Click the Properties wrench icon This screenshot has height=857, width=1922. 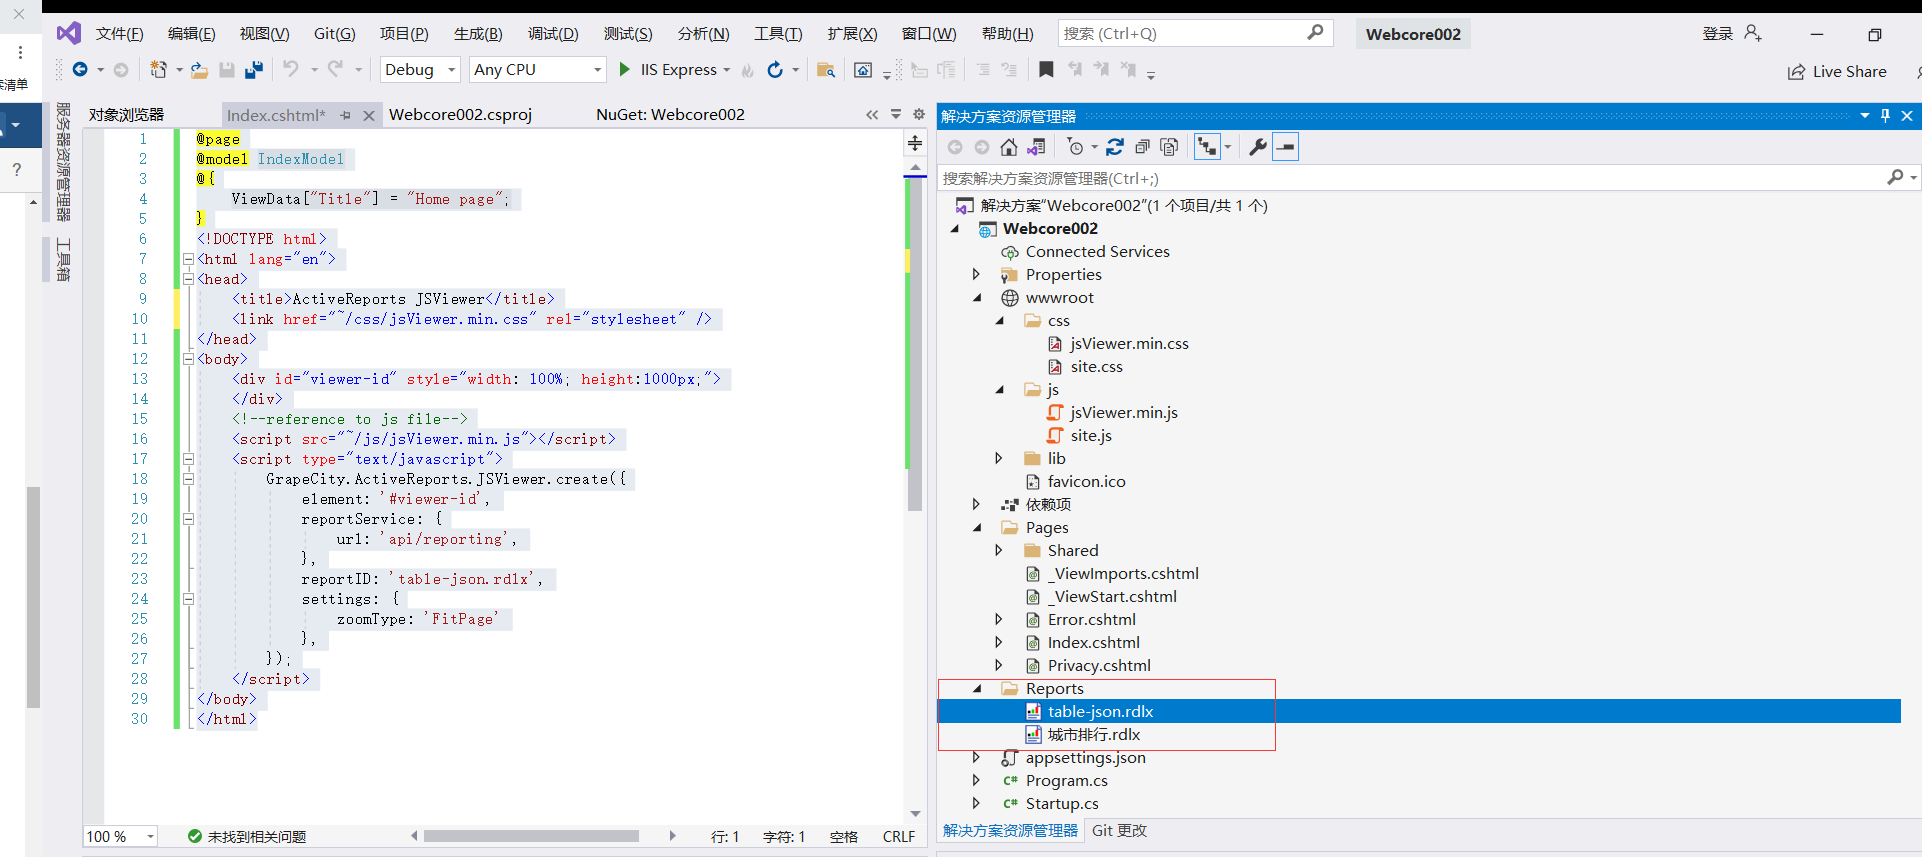tap(1258, 147)
